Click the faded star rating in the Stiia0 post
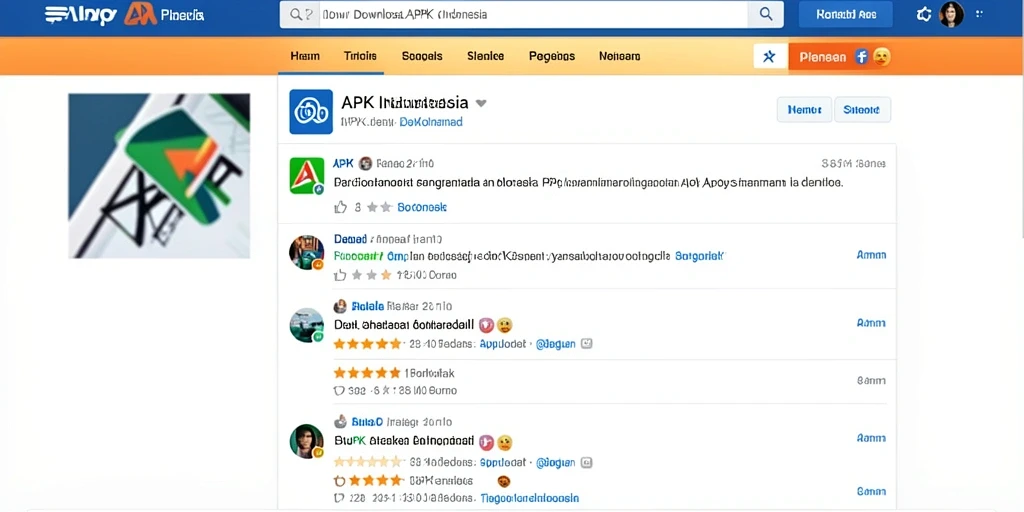 [367, 462]
